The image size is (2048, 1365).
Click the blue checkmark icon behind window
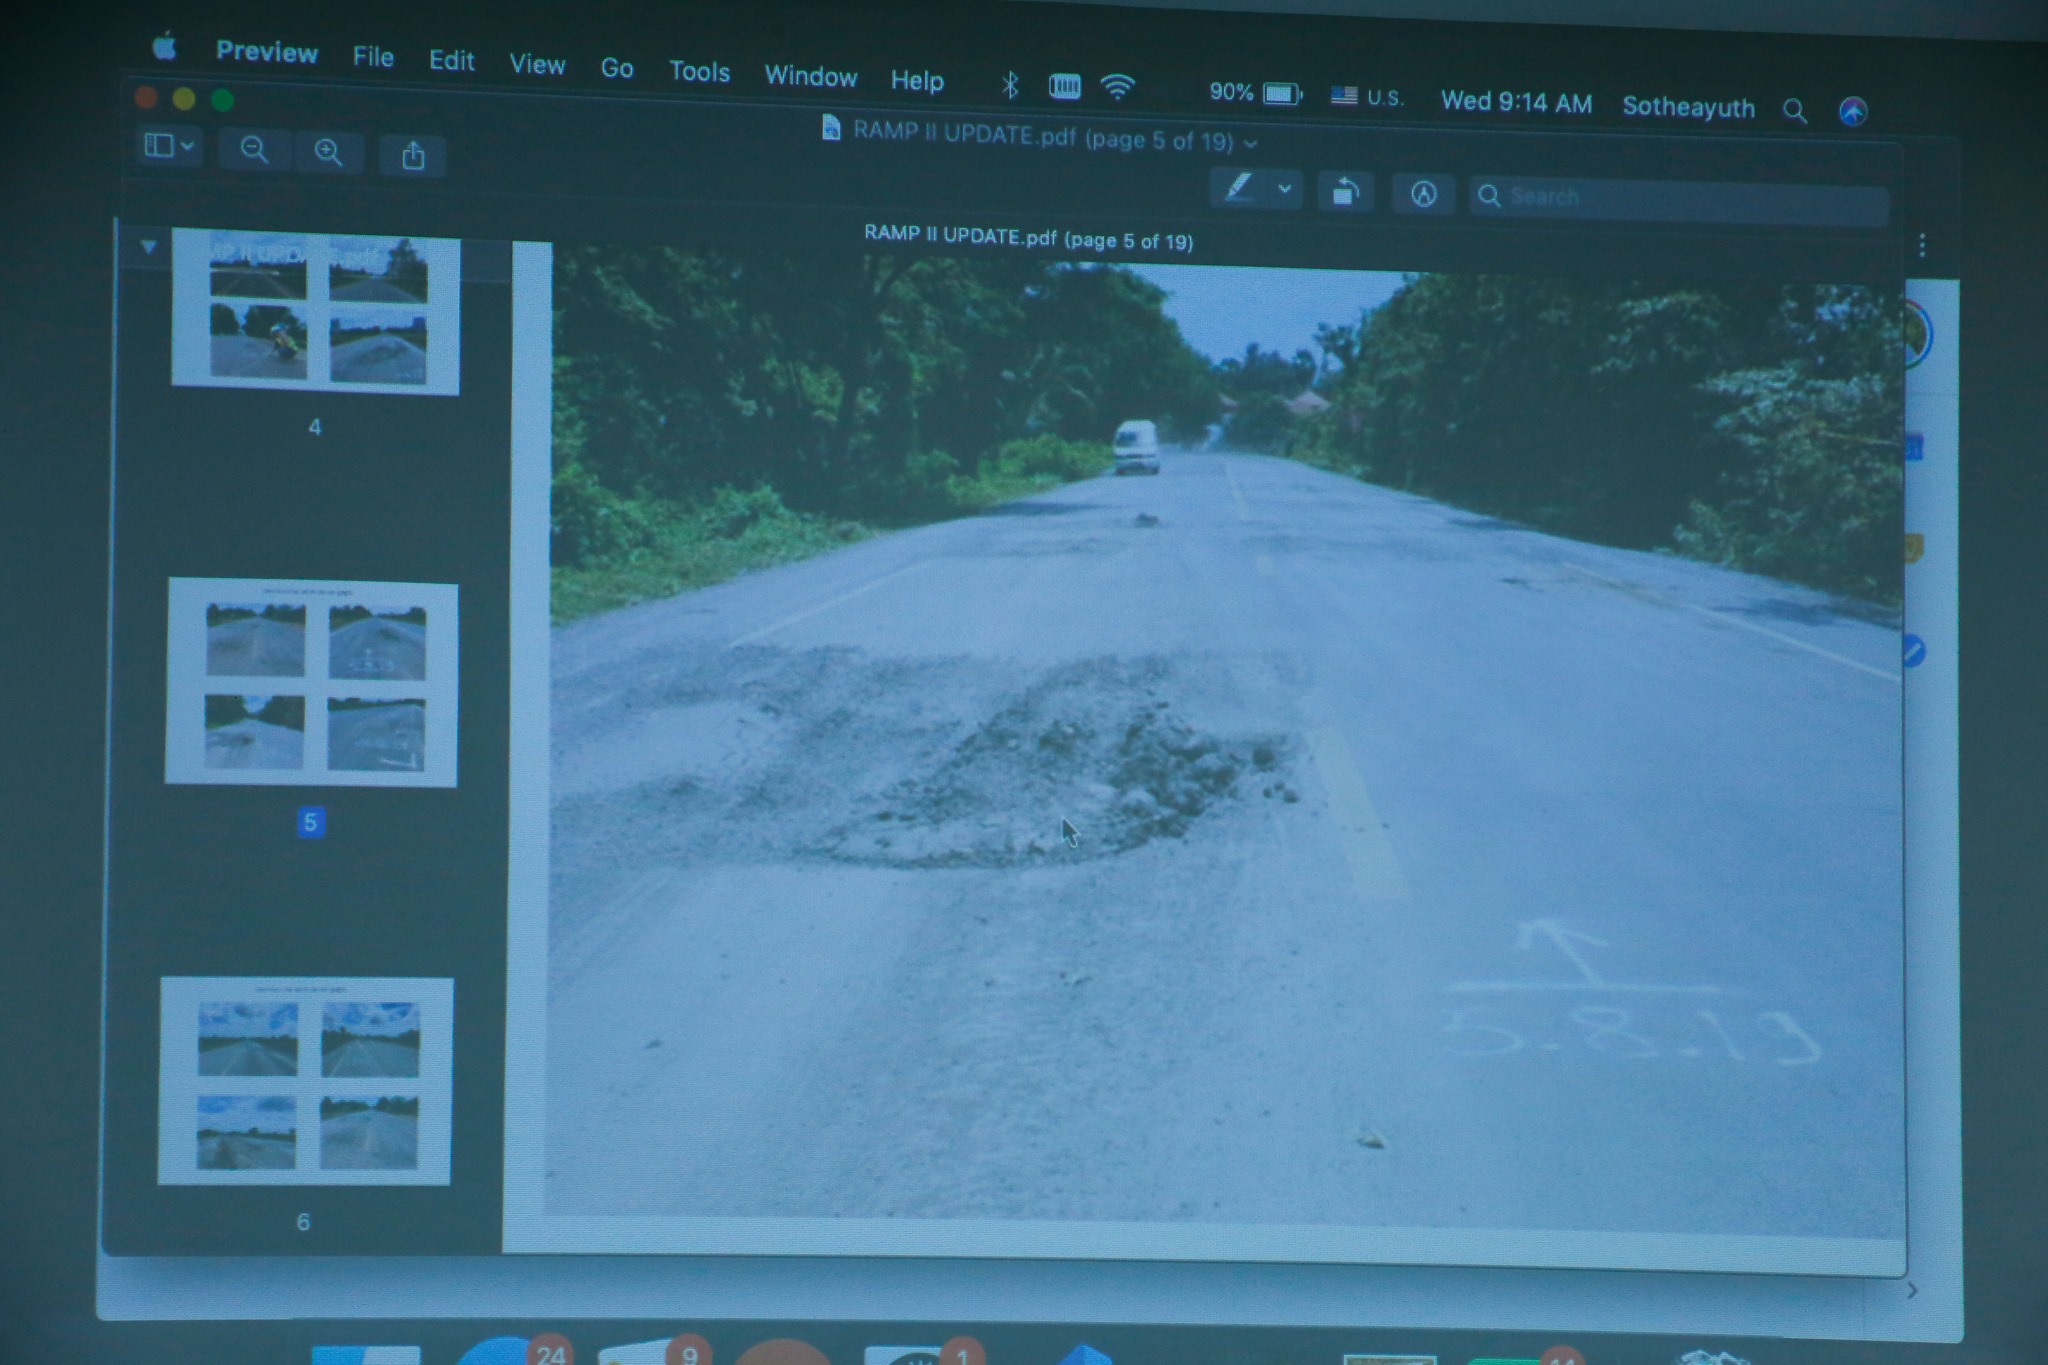1914,652
